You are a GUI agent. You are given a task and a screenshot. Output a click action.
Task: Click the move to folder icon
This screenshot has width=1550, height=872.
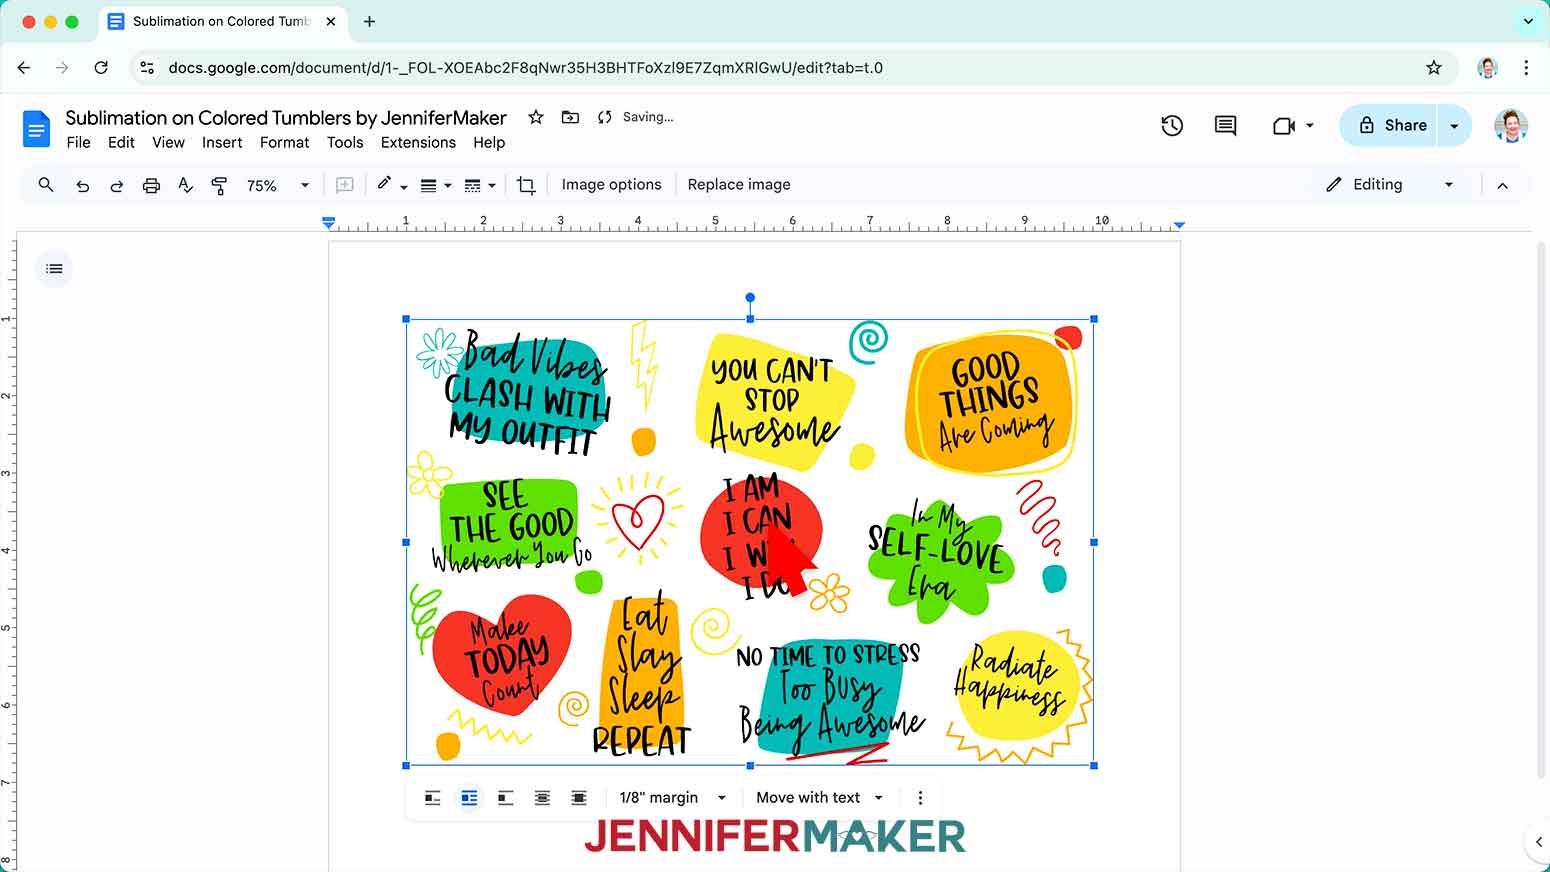(570, 117)
